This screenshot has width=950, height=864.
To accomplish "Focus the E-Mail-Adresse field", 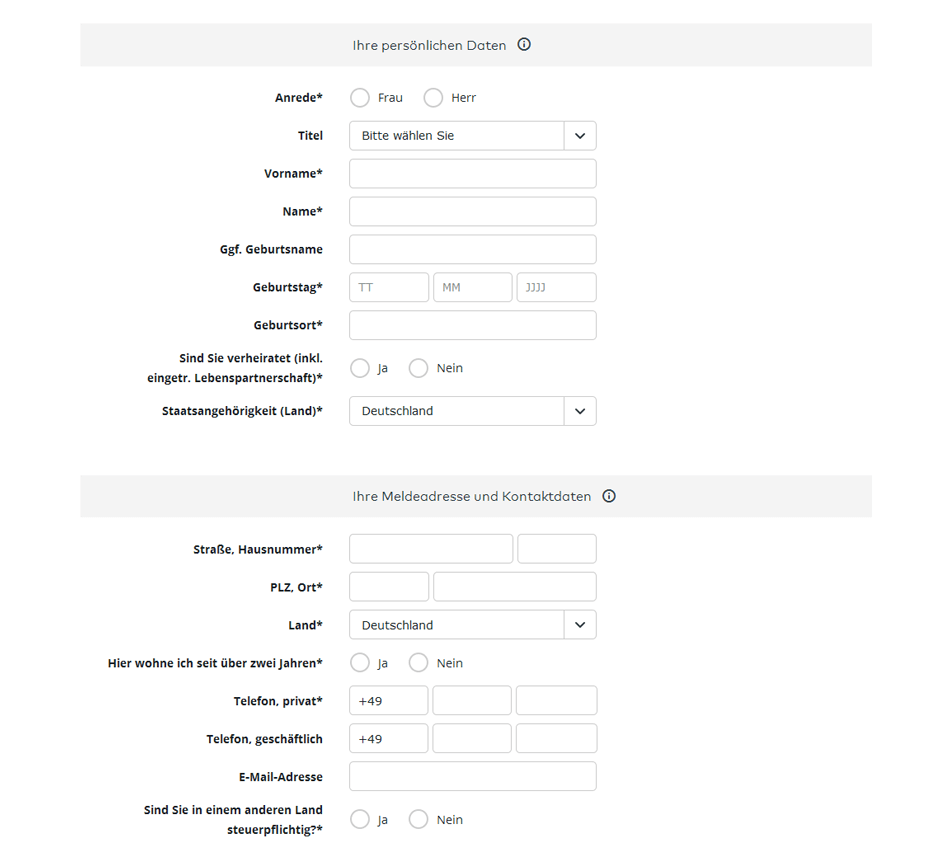I will coord(473,776).
